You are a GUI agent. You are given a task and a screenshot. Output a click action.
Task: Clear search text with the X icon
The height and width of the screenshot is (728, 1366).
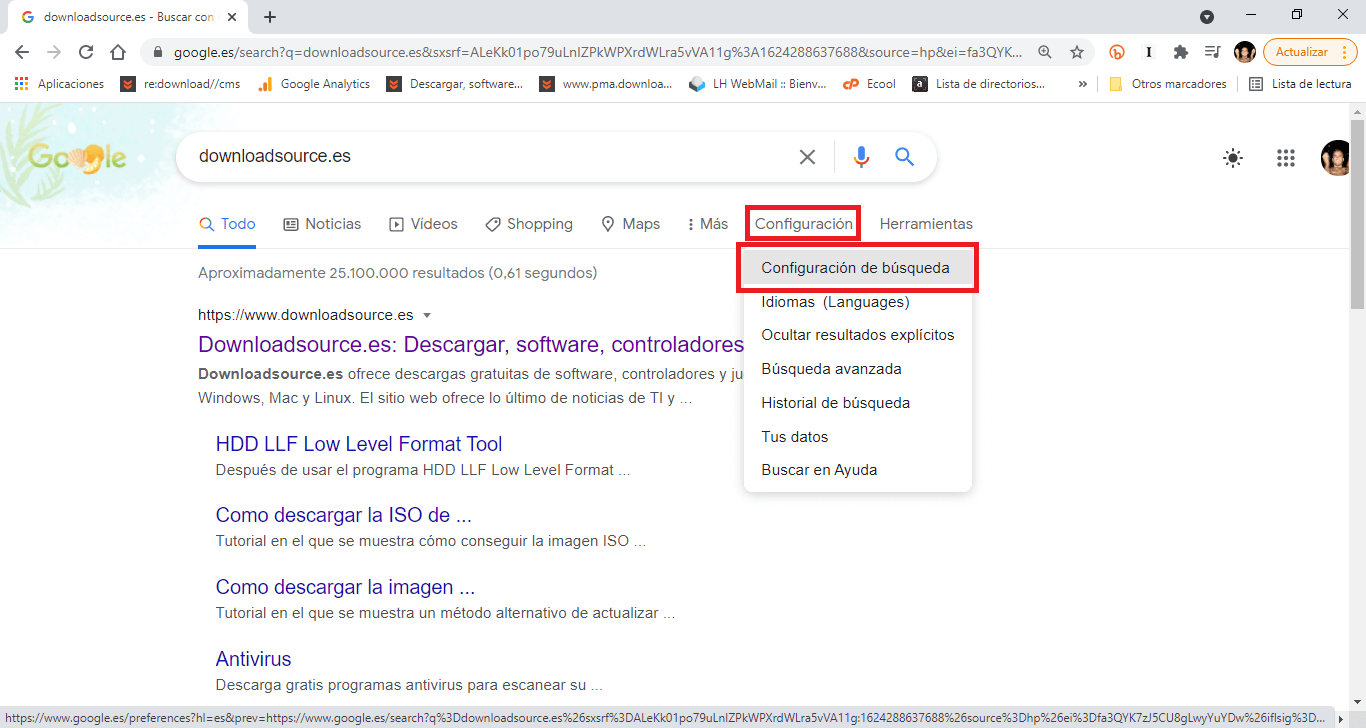tap(807, 157)
